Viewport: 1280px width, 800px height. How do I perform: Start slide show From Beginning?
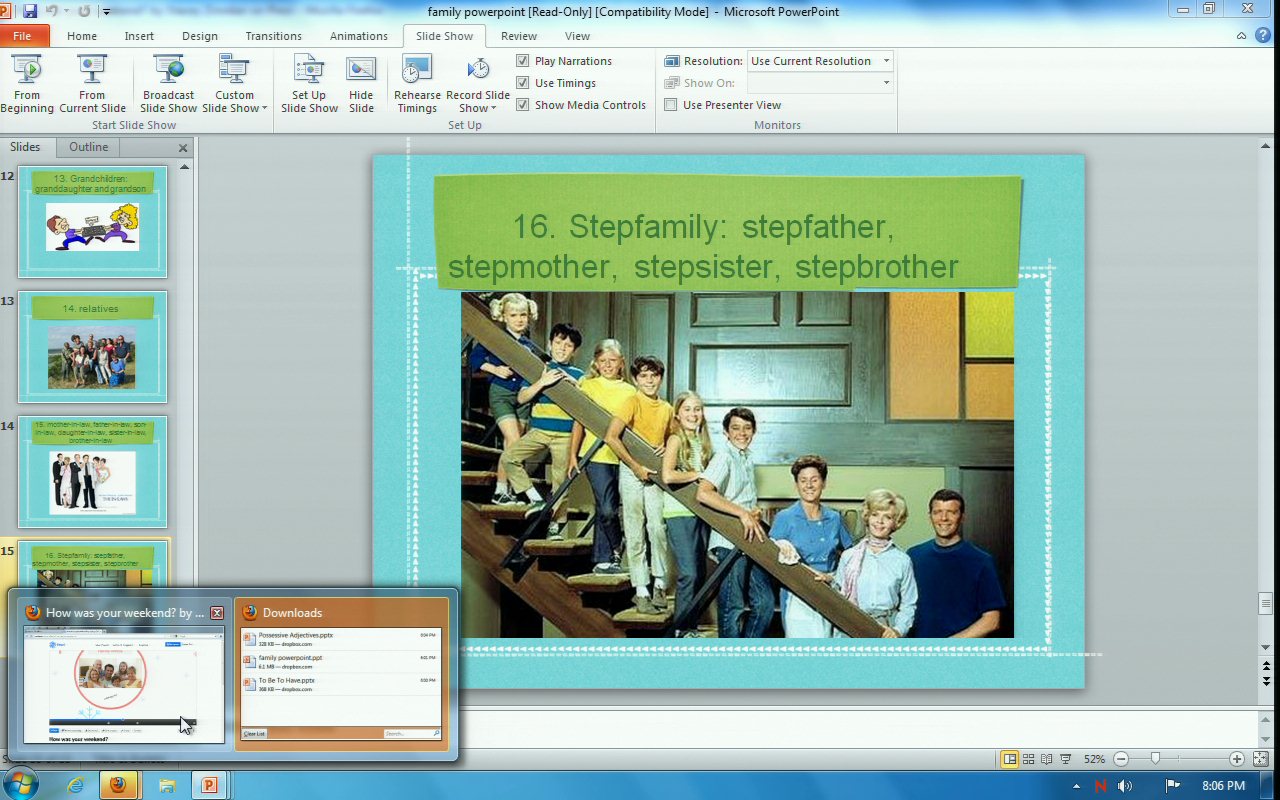coord(27,84)
